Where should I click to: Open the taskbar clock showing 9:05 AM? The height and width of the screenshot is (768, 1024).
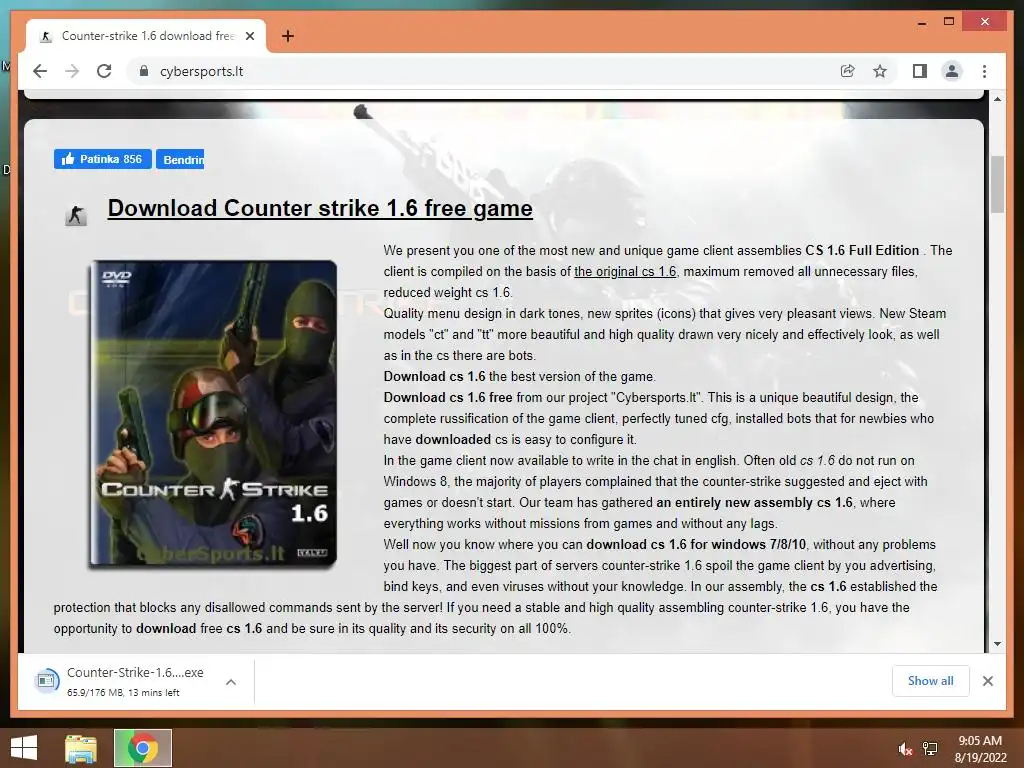pos(980,749)
